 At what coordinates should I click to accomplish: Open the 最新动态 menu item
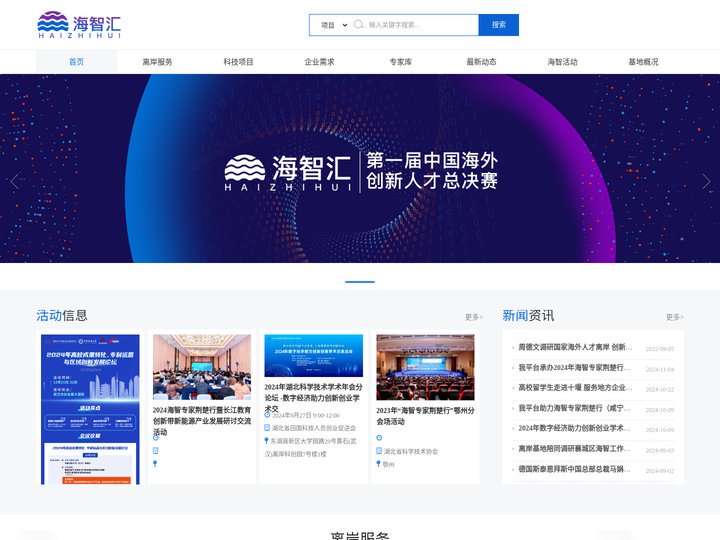481,62
